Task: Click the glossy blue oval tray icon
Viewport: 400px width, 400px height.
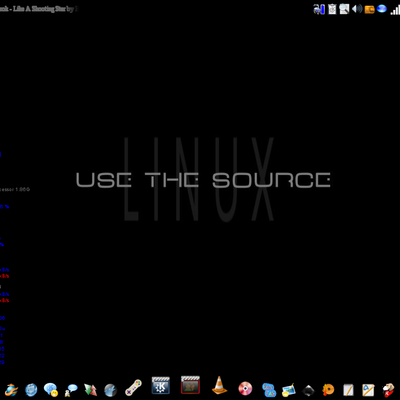Action: pyautogui.click(x=382, y=9)
